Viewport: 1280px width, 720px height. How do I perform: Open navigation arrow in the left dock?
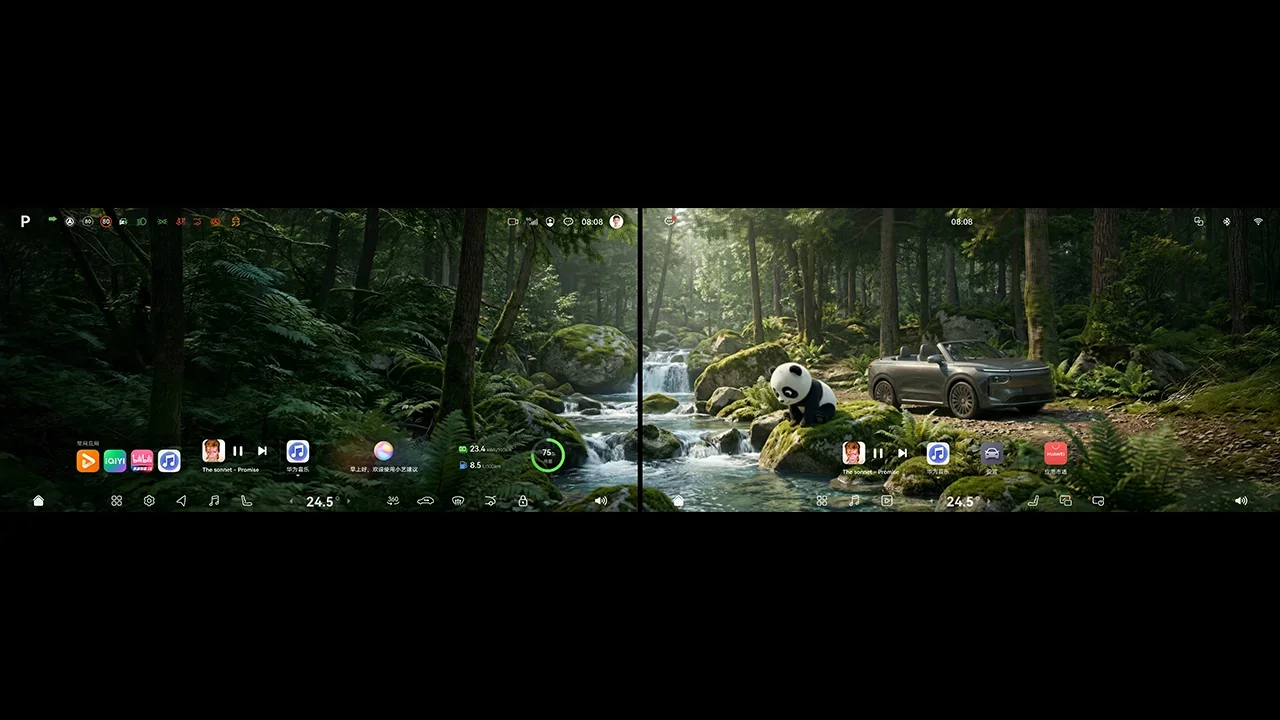point(181,501)
